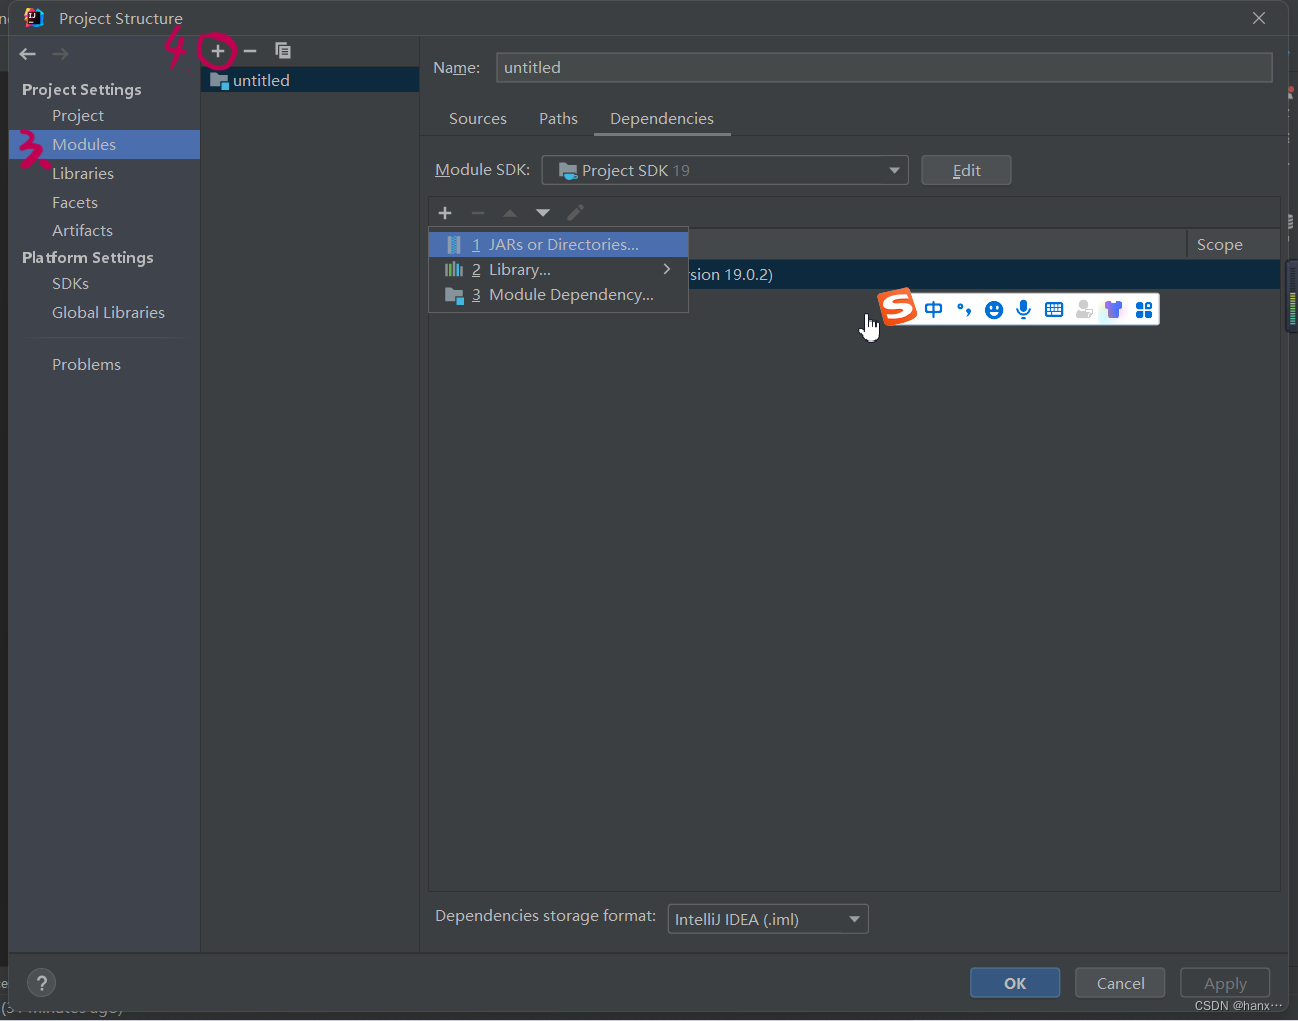Click the edit dependency pencil icon
The image size is (1298, 1021).
click(575, 212)
